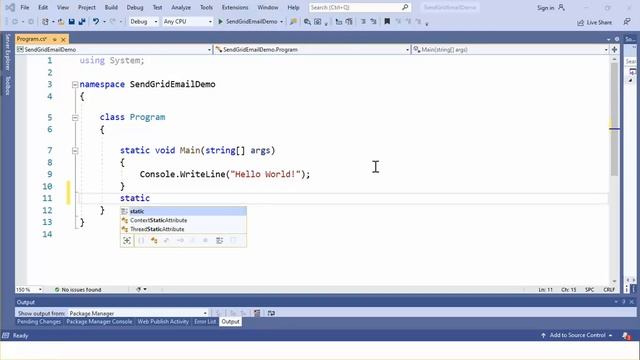Click the Save icon in toolbar
The image size is (640, 360).
(71, 22)
